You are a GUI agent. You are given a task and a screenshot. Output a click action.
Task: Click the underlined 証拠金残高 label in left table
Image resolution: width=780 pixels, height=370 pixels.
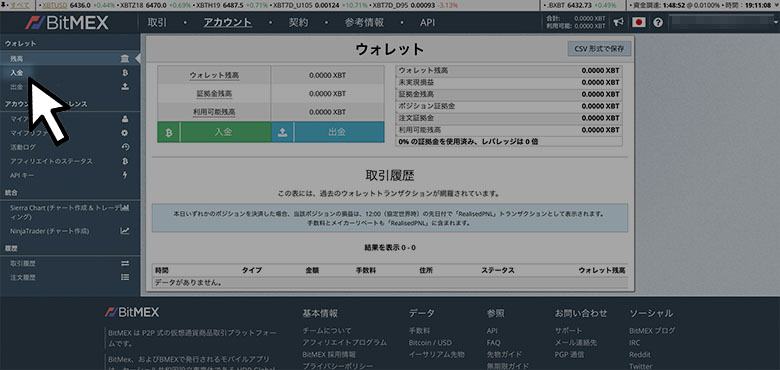click(x=214, y=93)
